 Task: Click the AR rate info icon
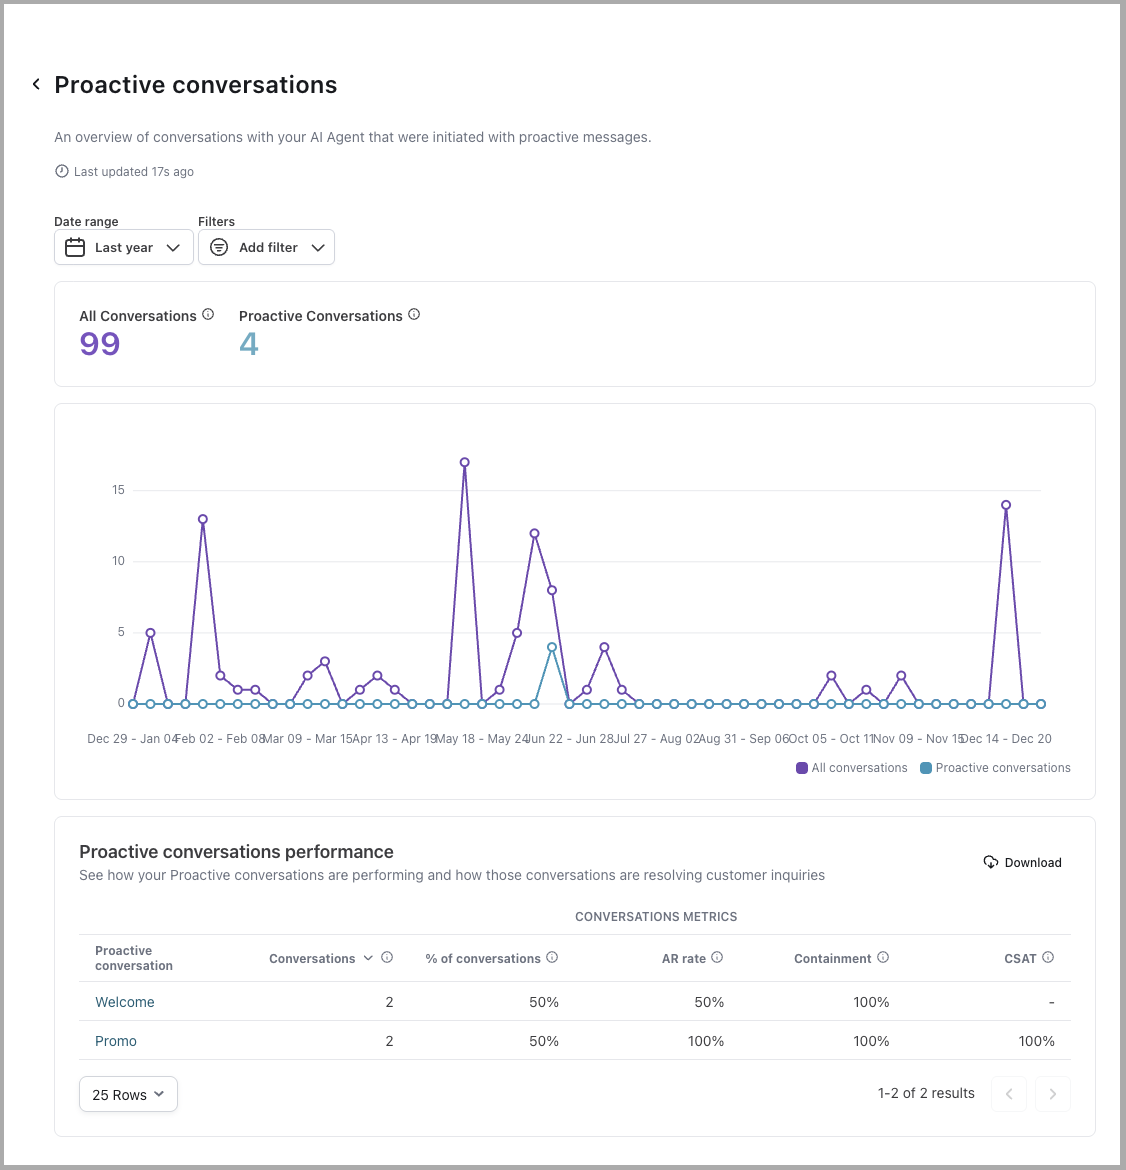pyautogui.click(x=717, y=957)
